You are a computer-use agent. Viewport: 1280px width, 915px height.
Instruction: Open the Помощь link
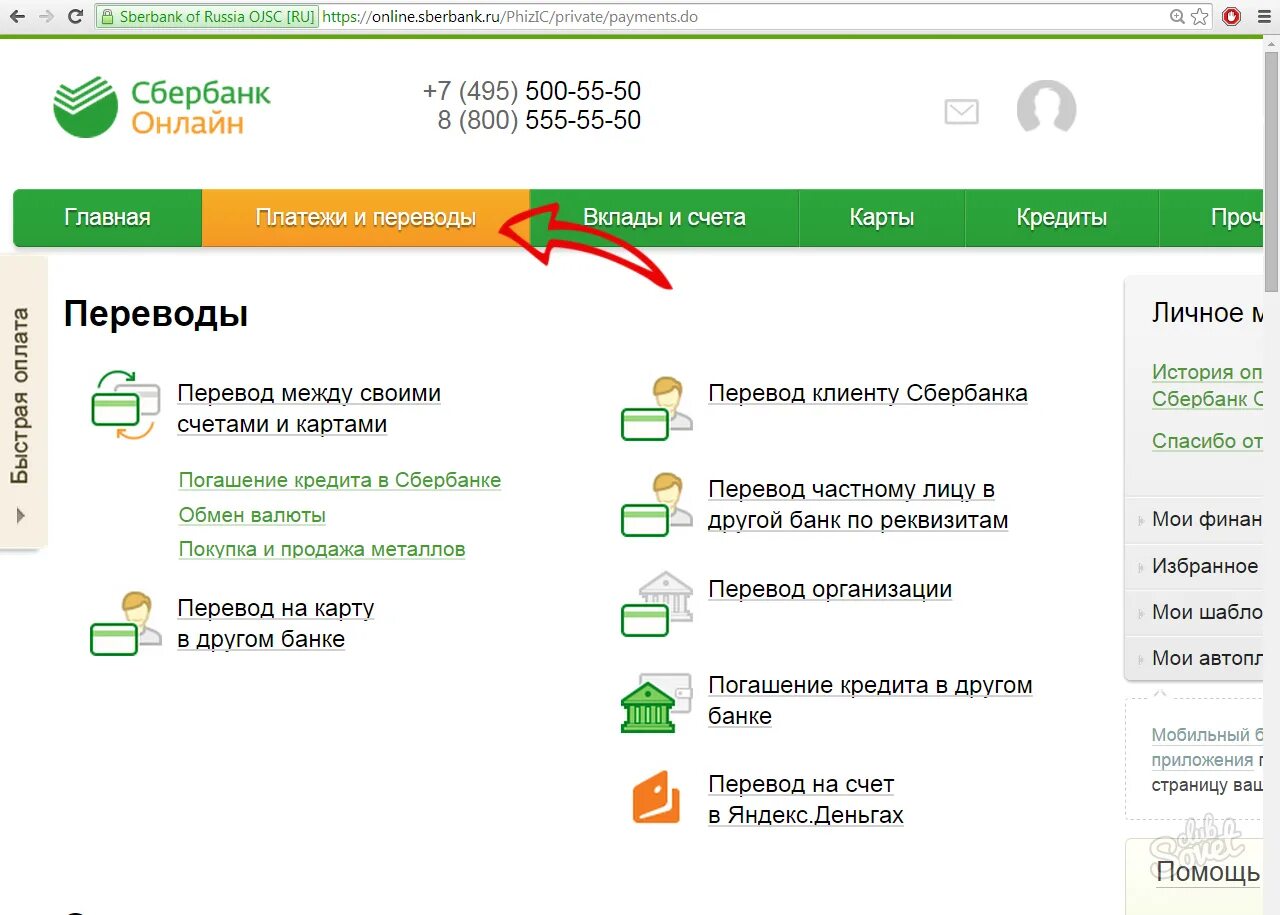point(1208,872)
